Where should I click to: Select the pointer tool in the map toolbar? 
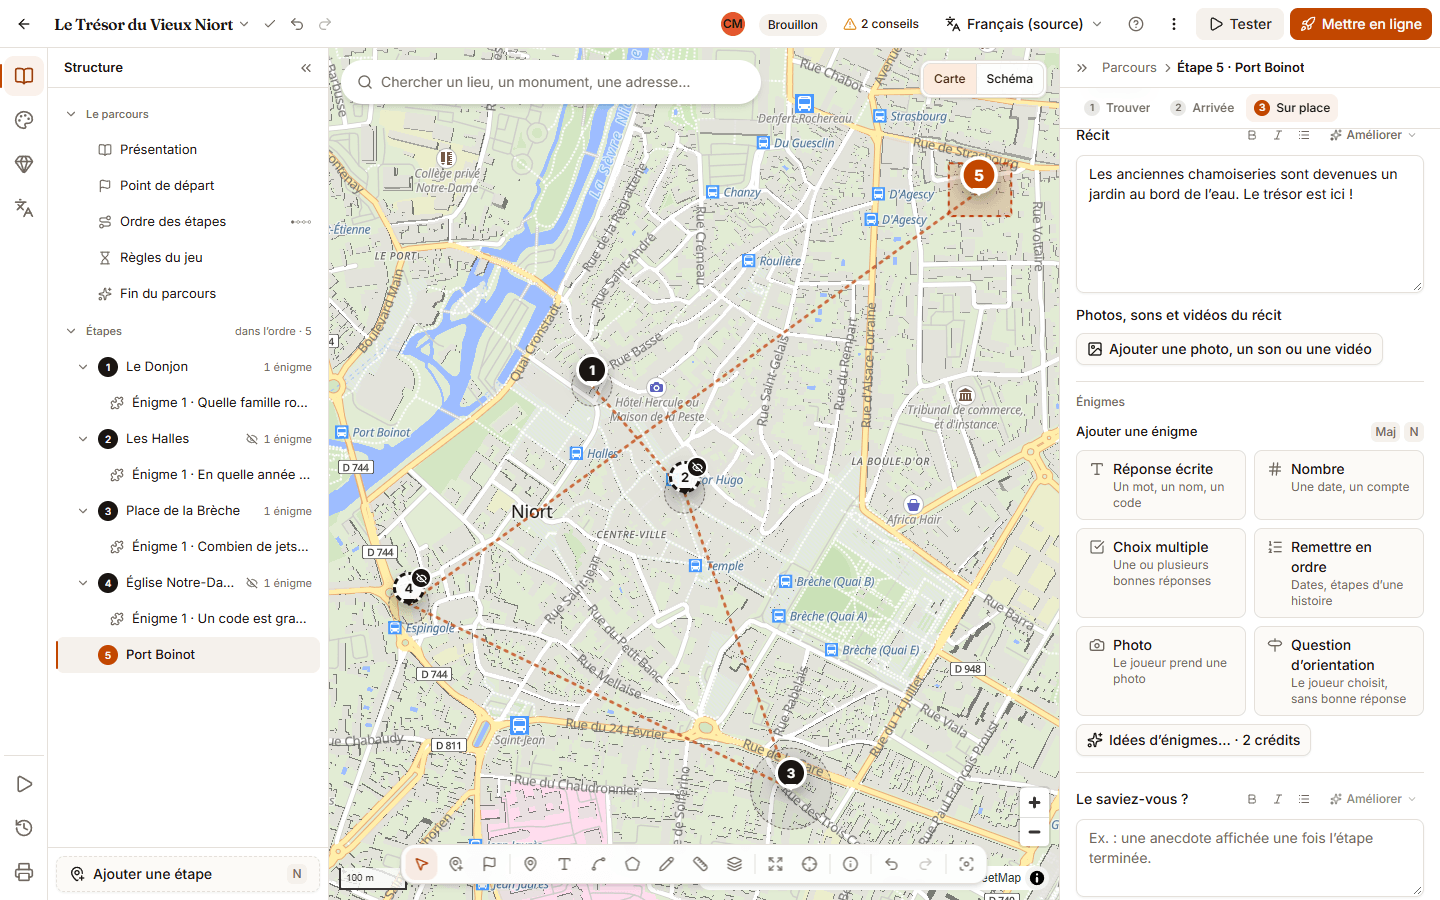click(x=422, y=864)
